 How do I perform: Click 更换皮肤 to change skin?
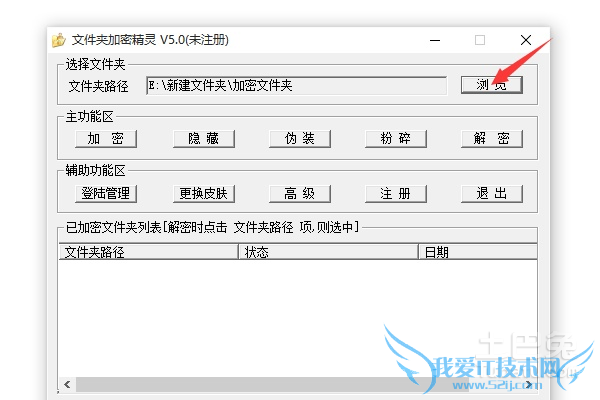tap(204, 194)
